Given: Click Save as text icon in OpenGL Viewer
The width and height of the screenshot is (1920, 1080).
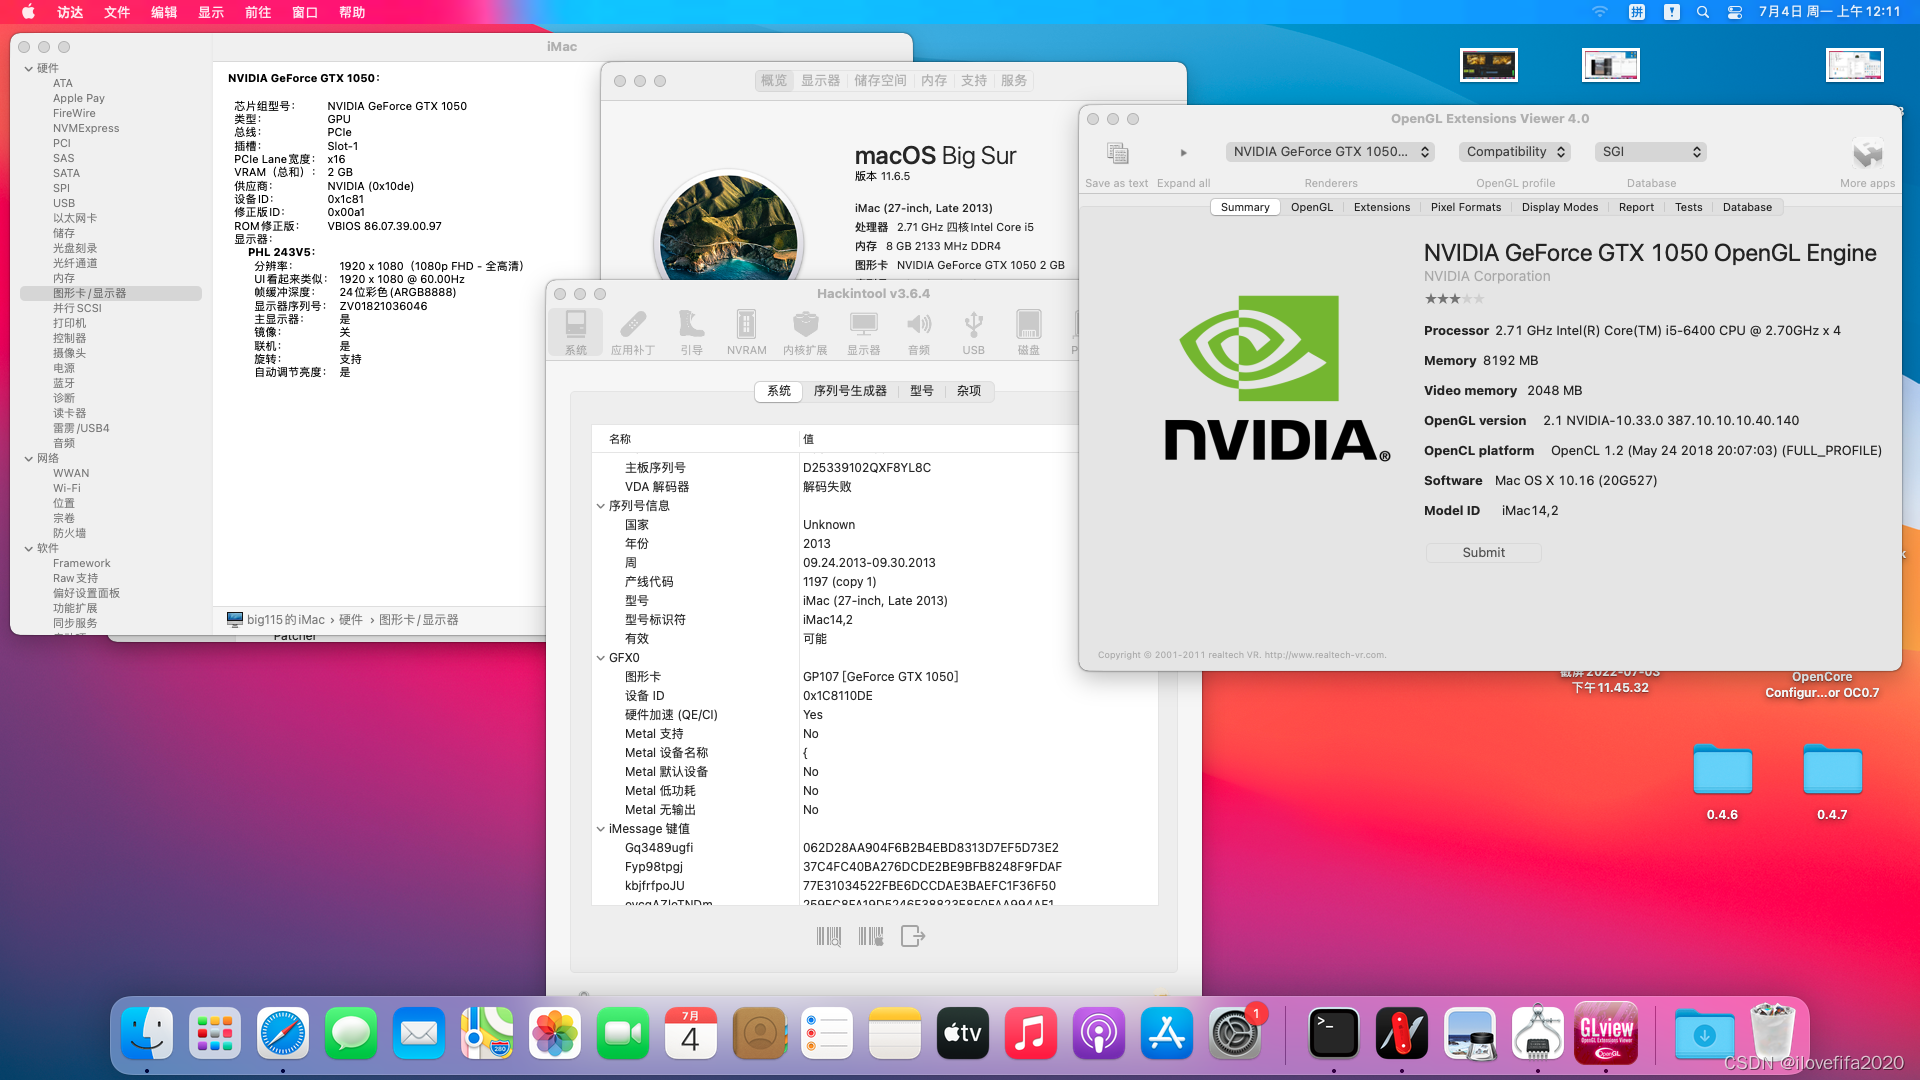Looking at the screenshot, I should click(1117, 154).
